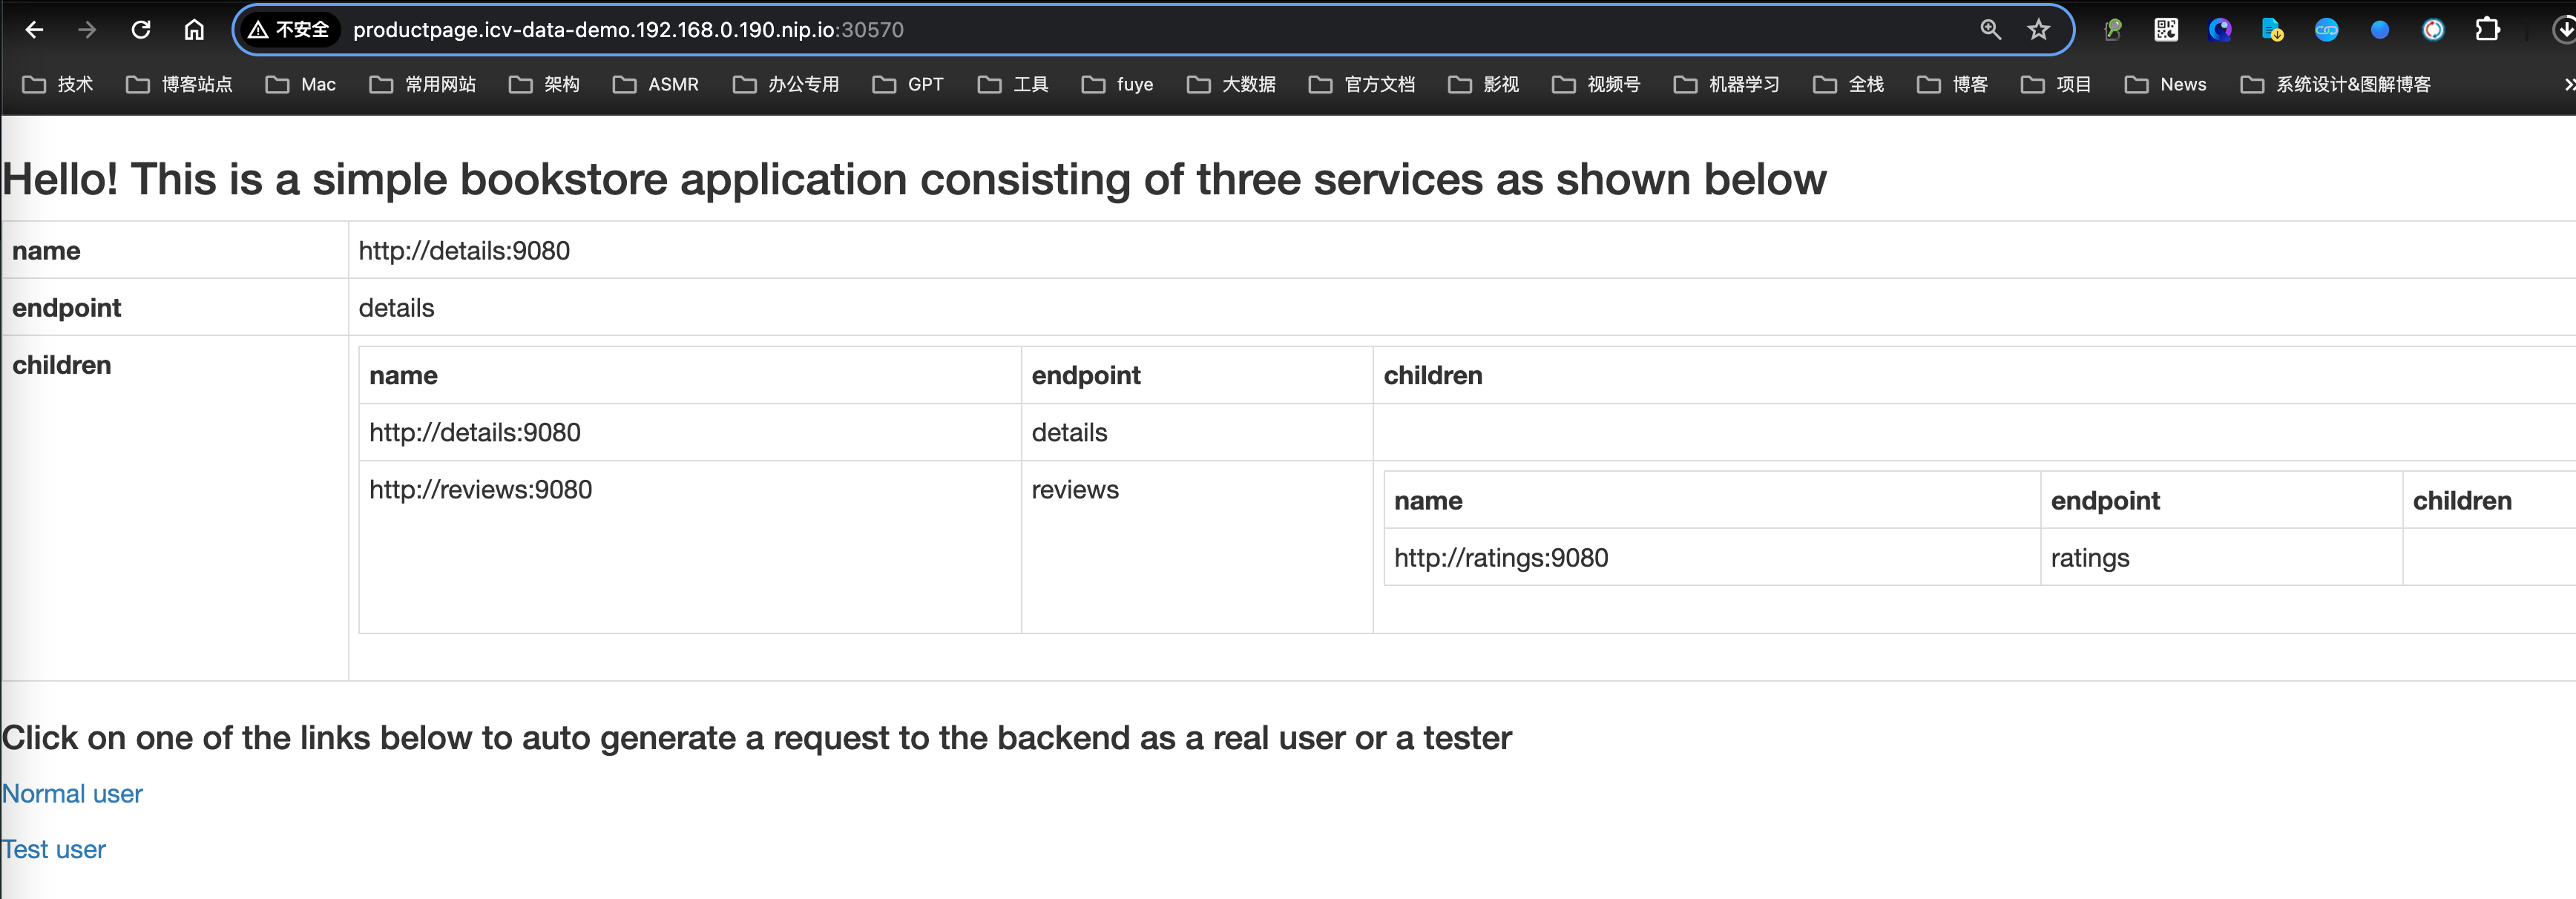Click the browser forward arrow
This screenshot has height=899, width=2576.
(88, 30)
